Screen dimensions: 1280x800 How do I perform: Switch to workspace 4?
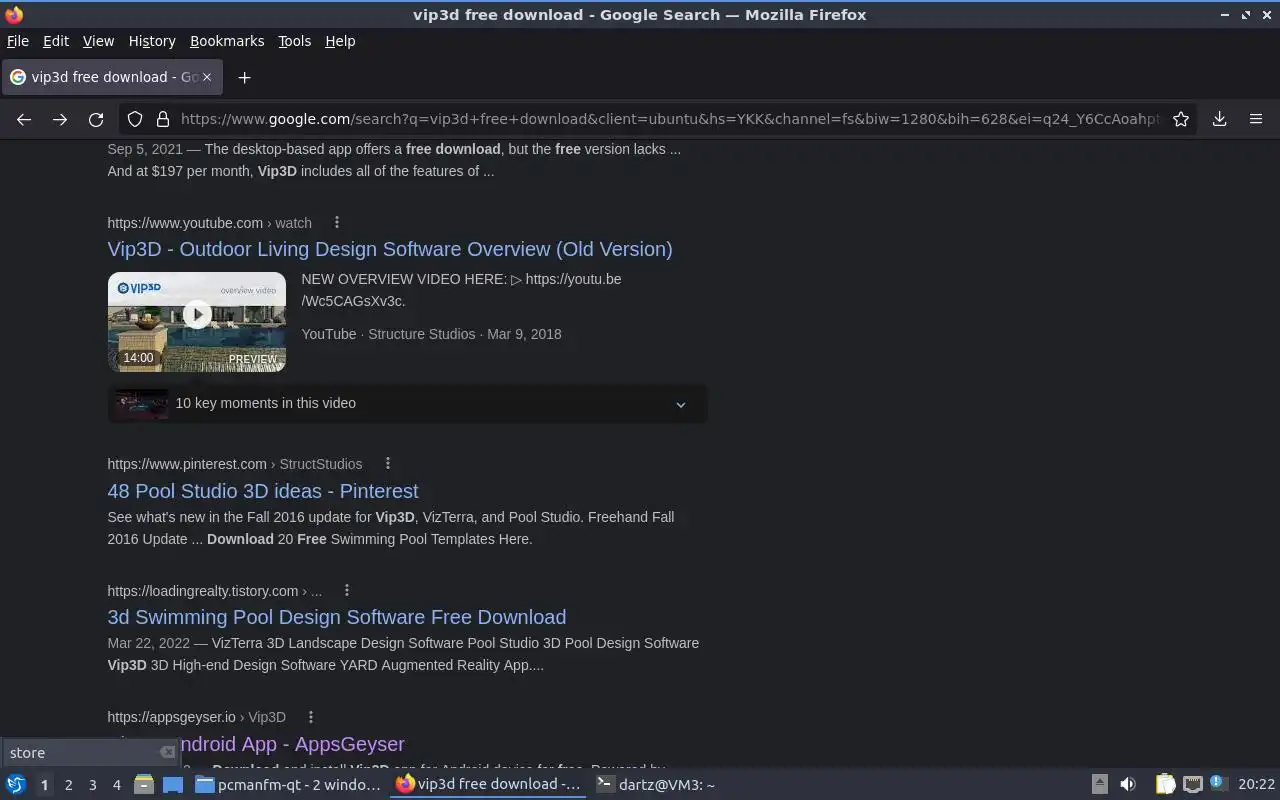coord(116,785)
